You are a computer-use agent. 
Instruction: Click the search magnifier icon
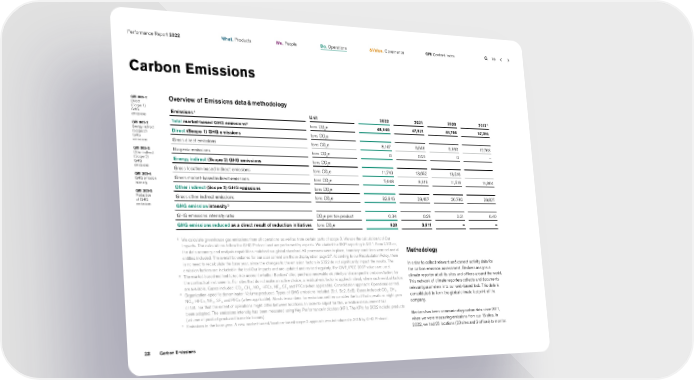pos(486,58)
